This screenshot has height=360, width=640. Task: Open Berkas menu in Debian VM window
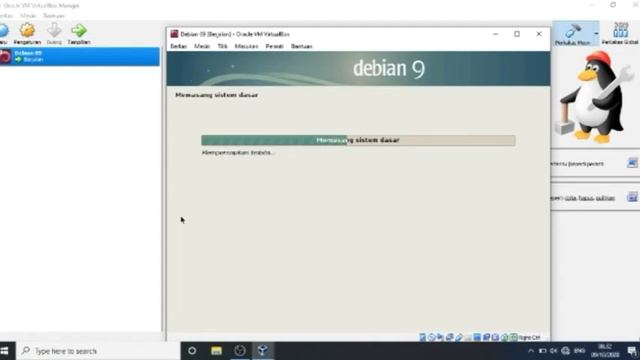[178, 46]
